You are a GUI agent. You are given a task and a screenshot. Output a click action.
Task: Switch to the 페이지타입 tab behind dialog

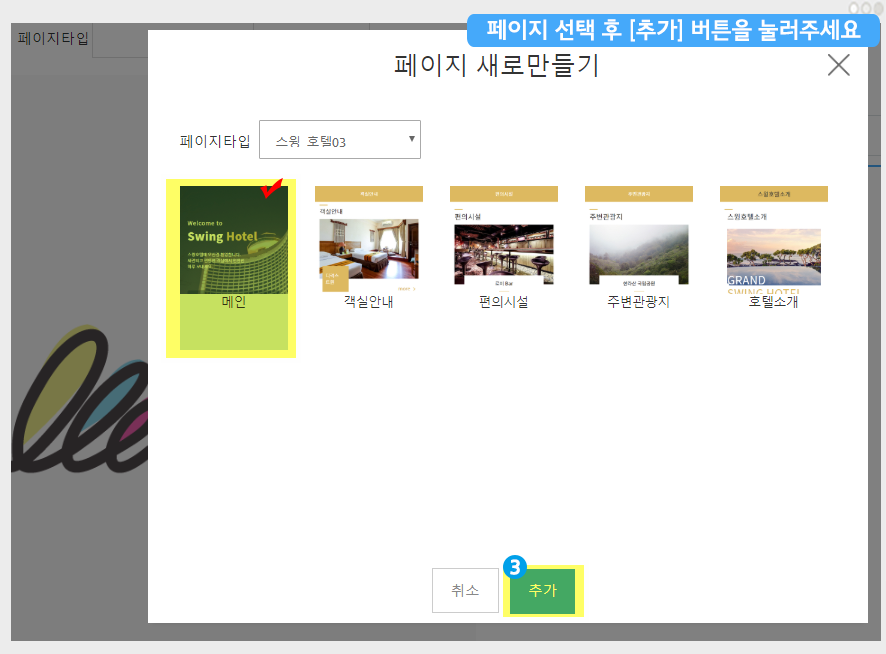click(53, 40)
